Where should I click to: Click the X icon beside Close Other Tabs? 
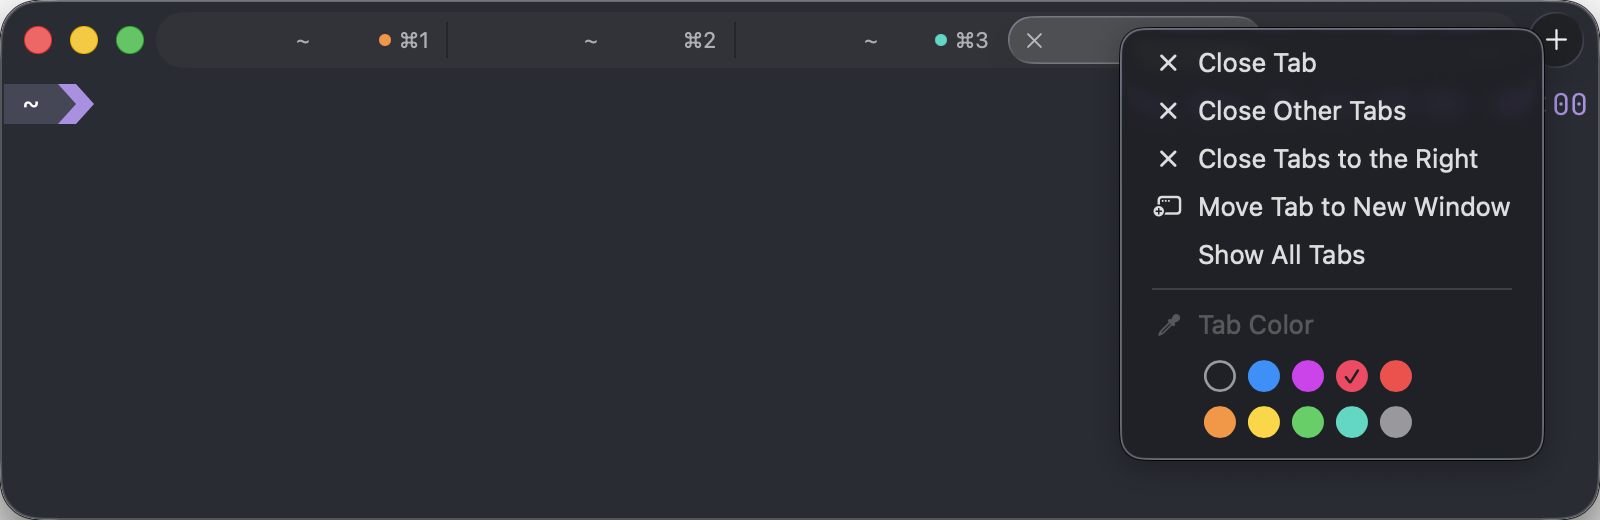coord(1168,111)
